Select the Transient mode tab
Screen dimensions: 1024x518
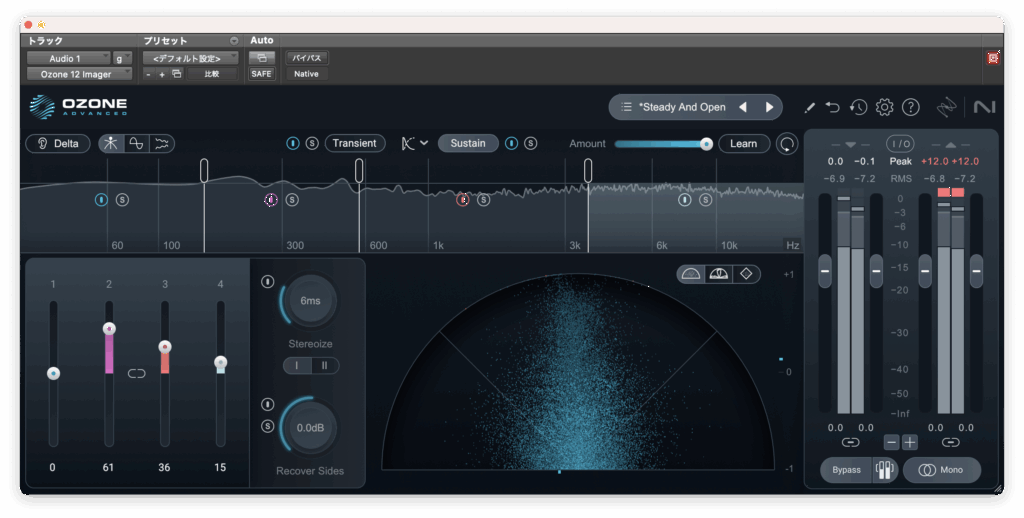click(x=354, y=143)
